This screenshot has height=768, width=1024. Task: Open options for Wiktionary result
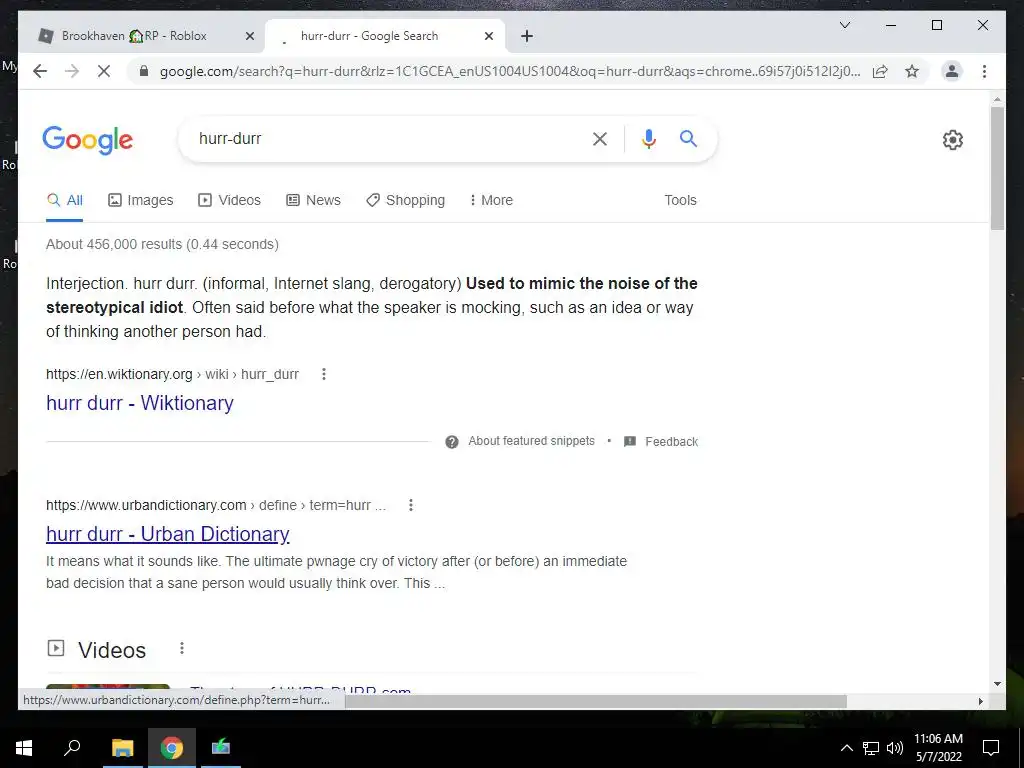point(323,374)
